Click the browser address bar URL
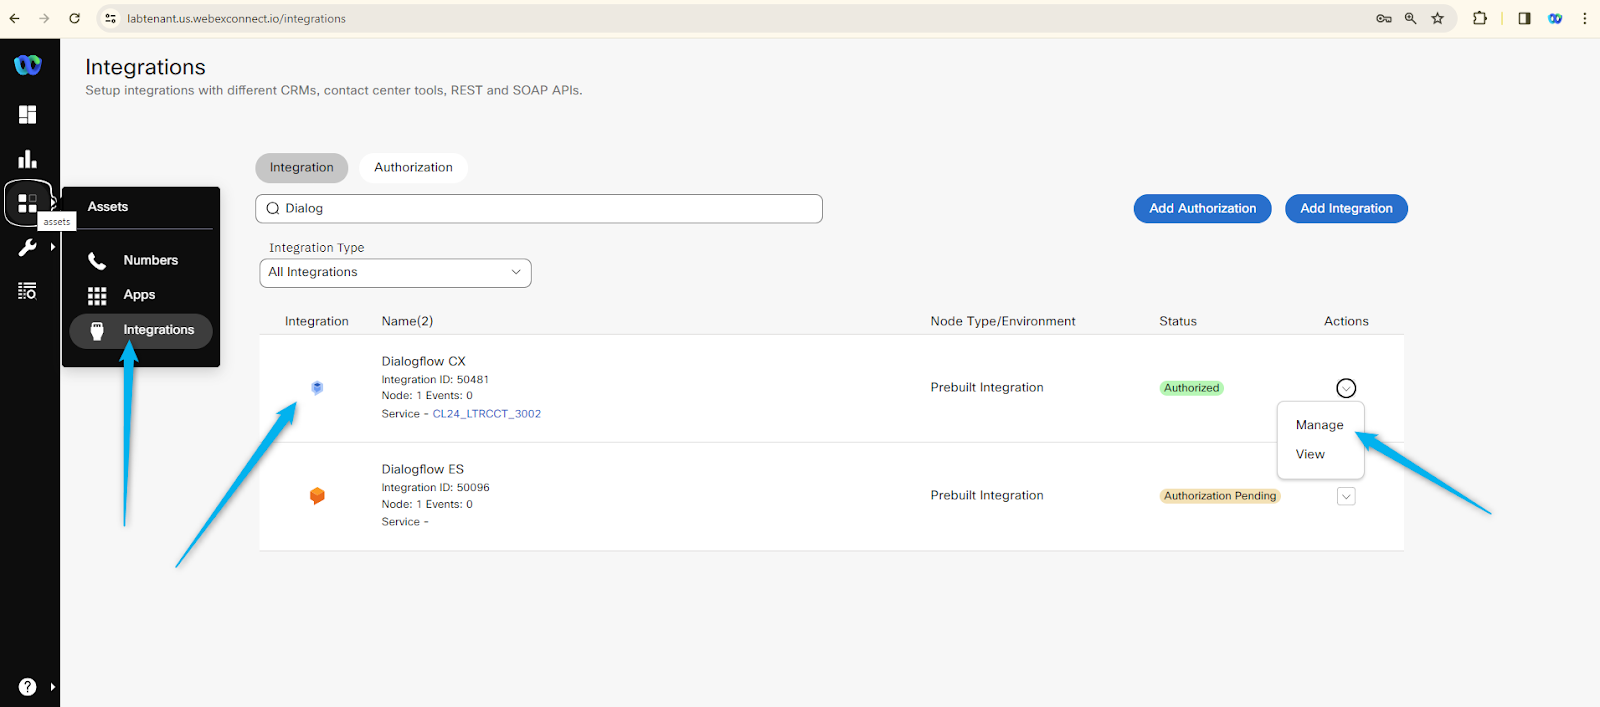 (x=236, y=19)
